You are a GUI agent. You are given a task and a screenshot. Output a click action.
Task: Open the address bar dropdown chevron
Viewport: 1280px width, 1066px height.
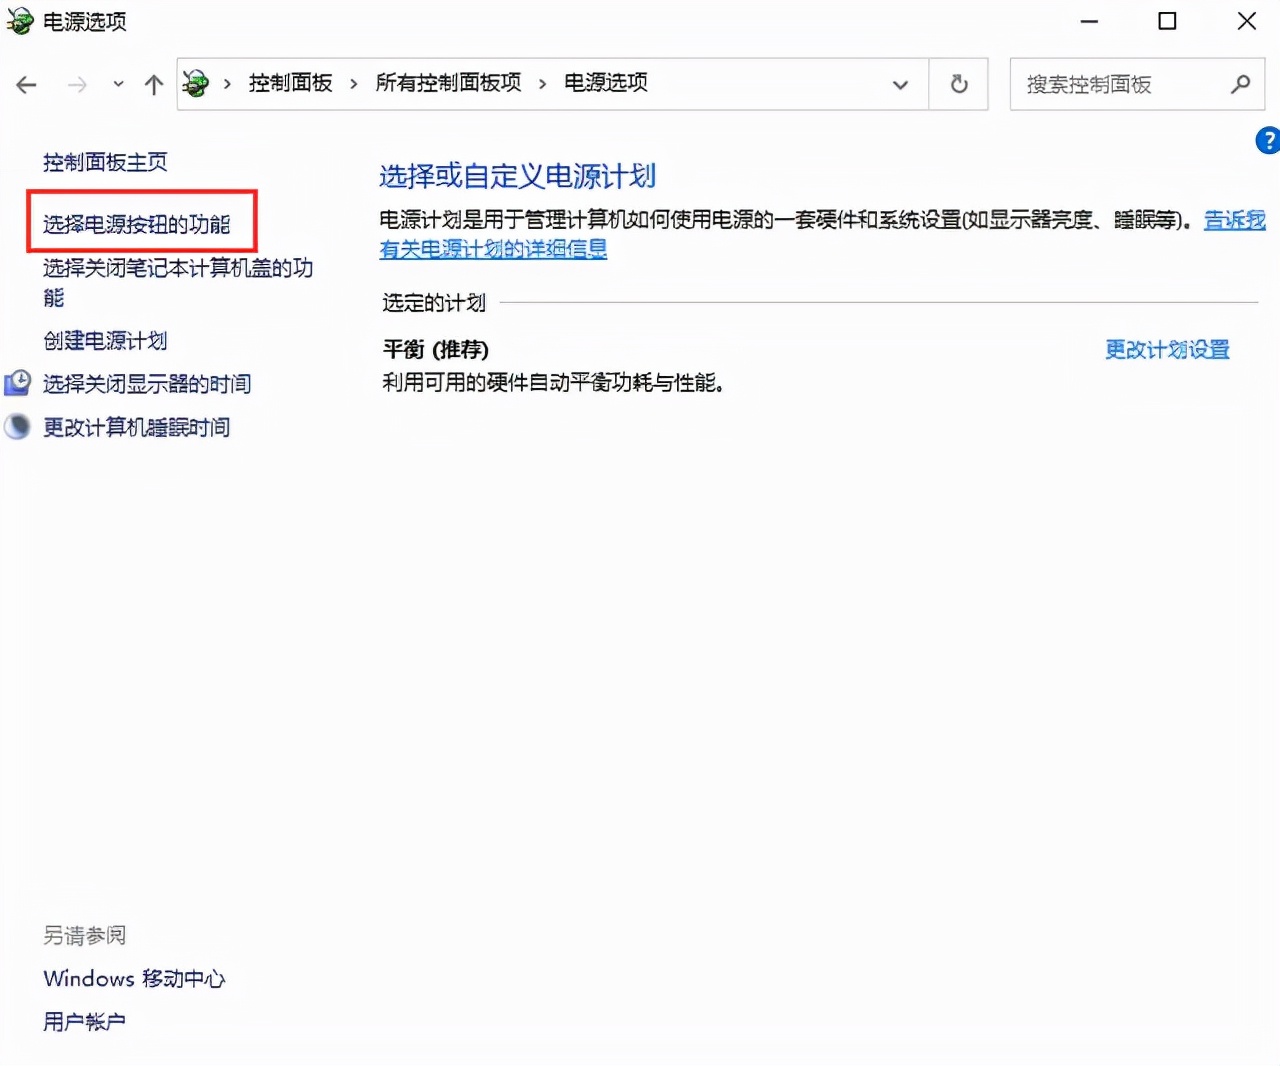pyautogui.click(x=900, y=84)
